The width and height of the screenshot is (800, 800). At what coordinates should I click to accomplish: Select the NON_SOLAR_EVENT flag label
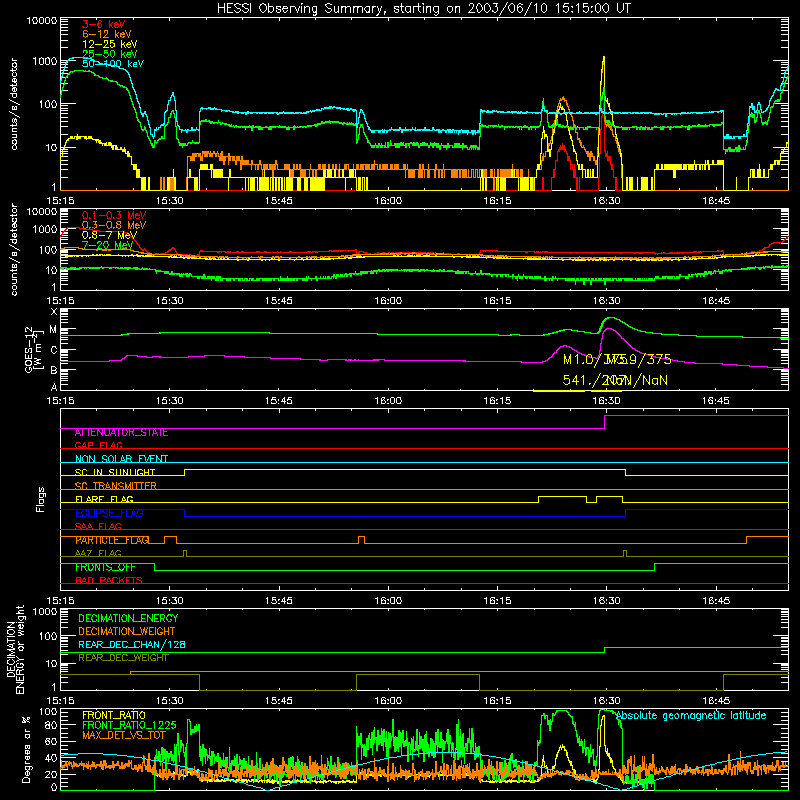point(121,459)
